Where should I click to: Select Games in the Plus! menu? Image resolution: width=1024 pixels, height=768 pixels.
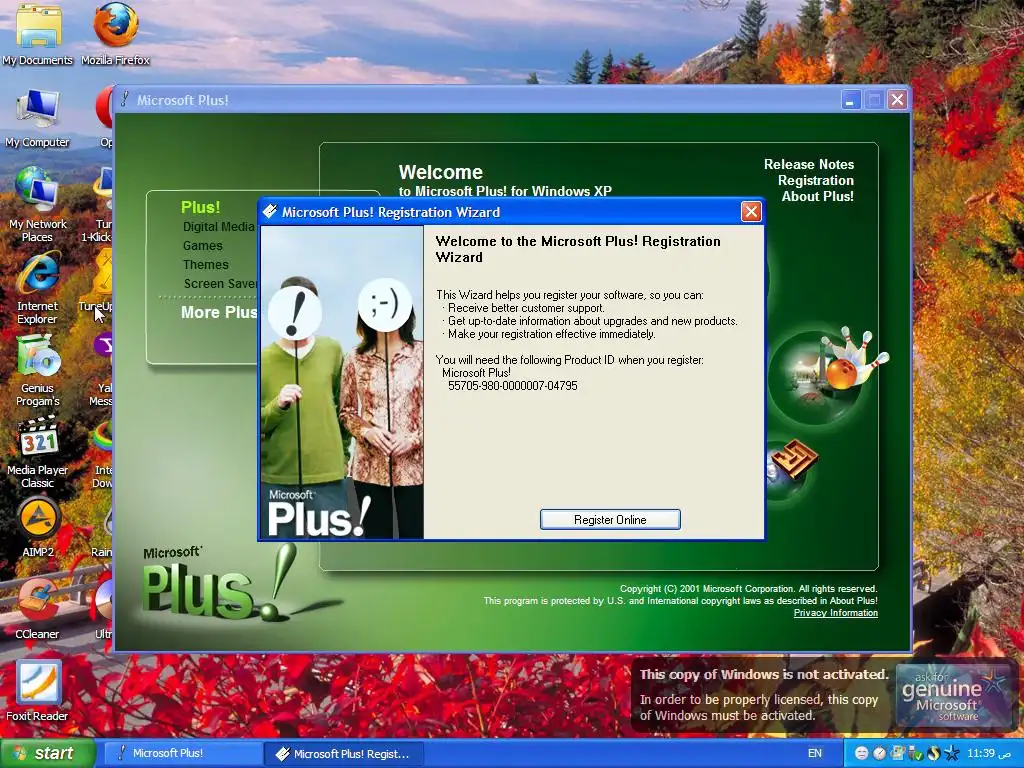tap(202, 246)
